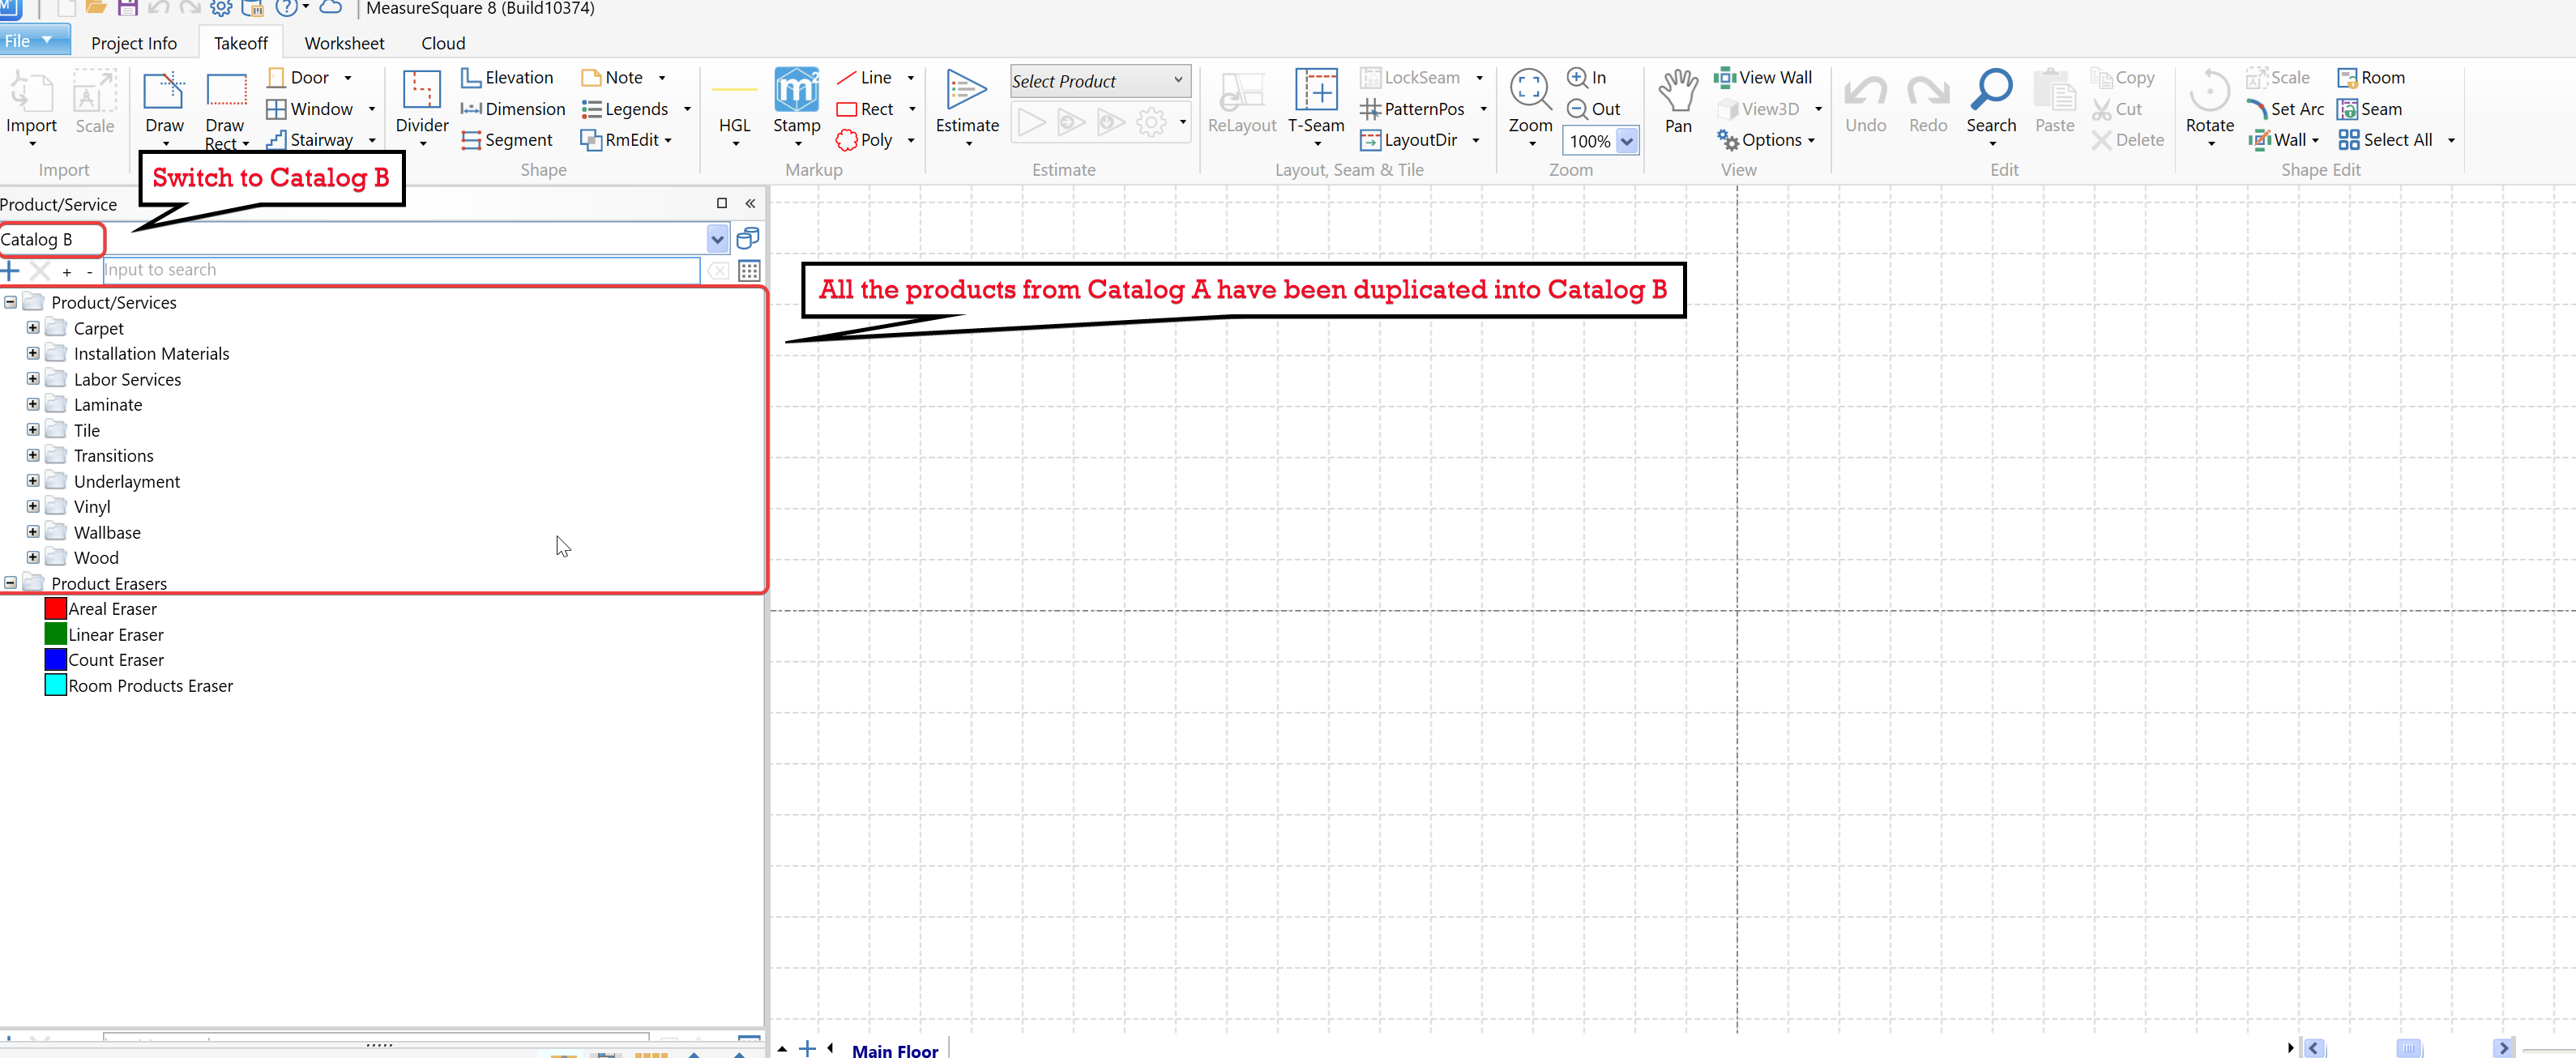The height and width of the screenshot is (1058, 2576).
Task: Collapse the Product Erasers node
Action: pyautogui.click(x=11, y=583)
